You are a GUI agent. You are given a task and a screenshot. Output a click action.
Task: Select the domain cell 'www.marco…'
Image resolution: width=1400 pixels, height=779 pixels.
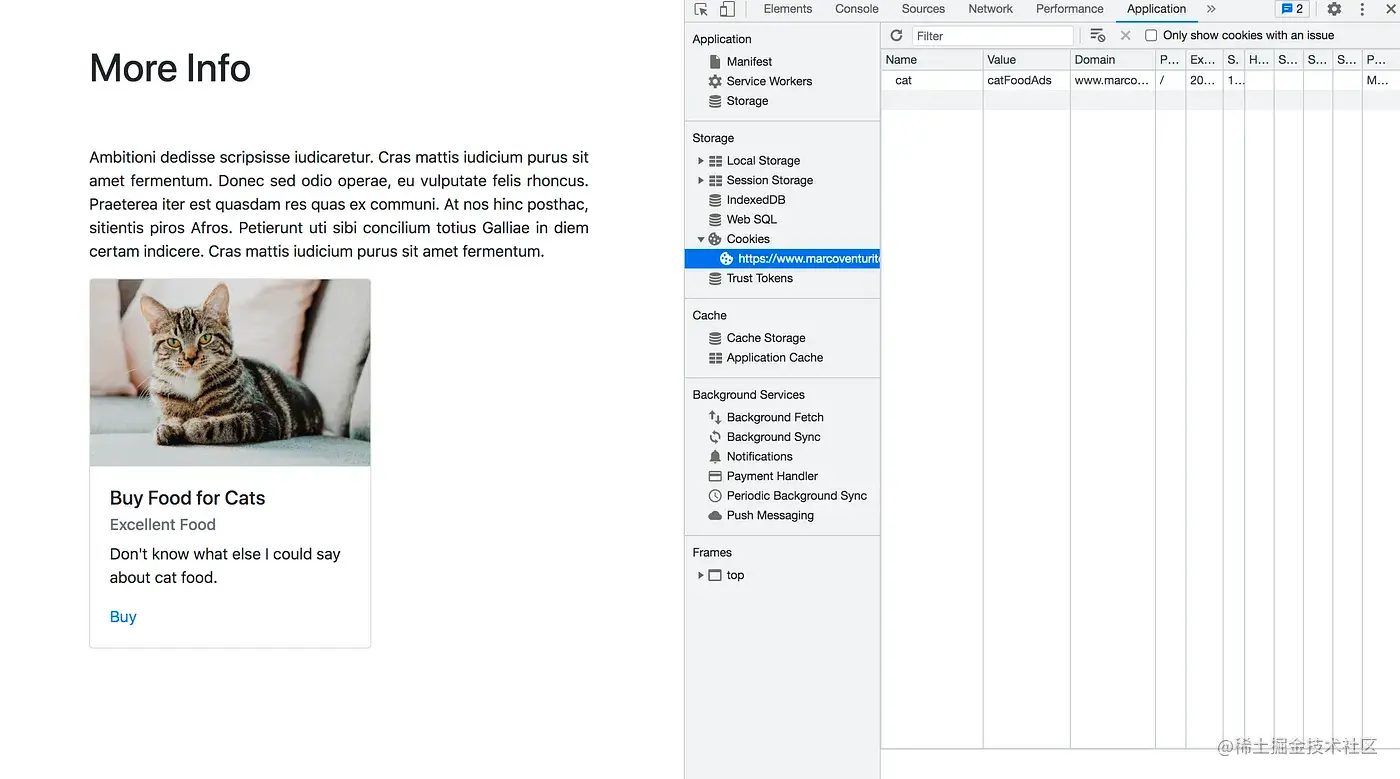click(1113, 80)
